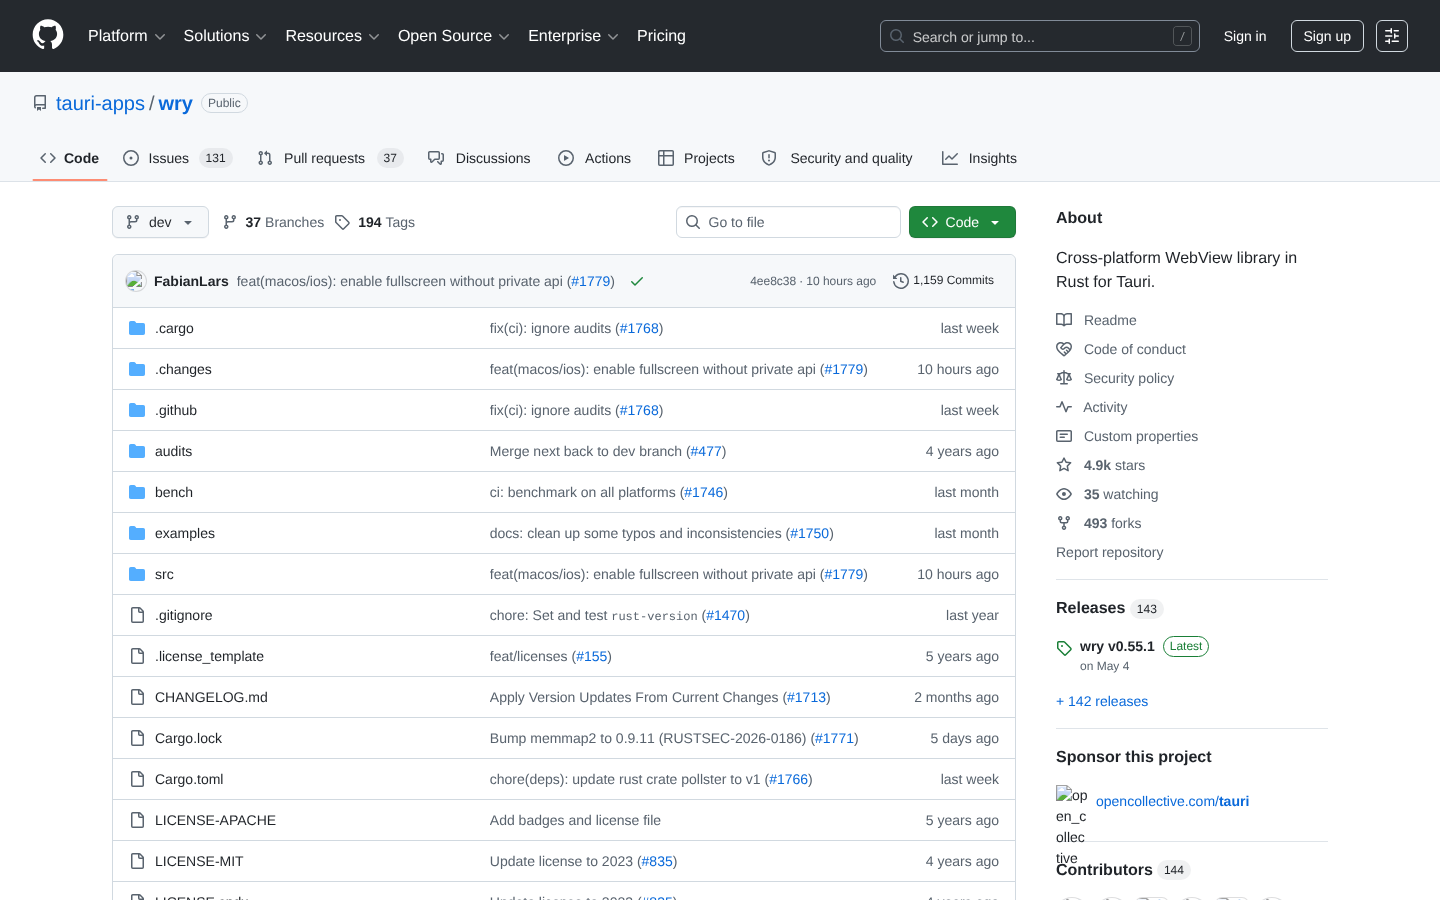Screen dimensions: 1440x900
Task: Click the bench folder icon
Action: coord(137,492)
